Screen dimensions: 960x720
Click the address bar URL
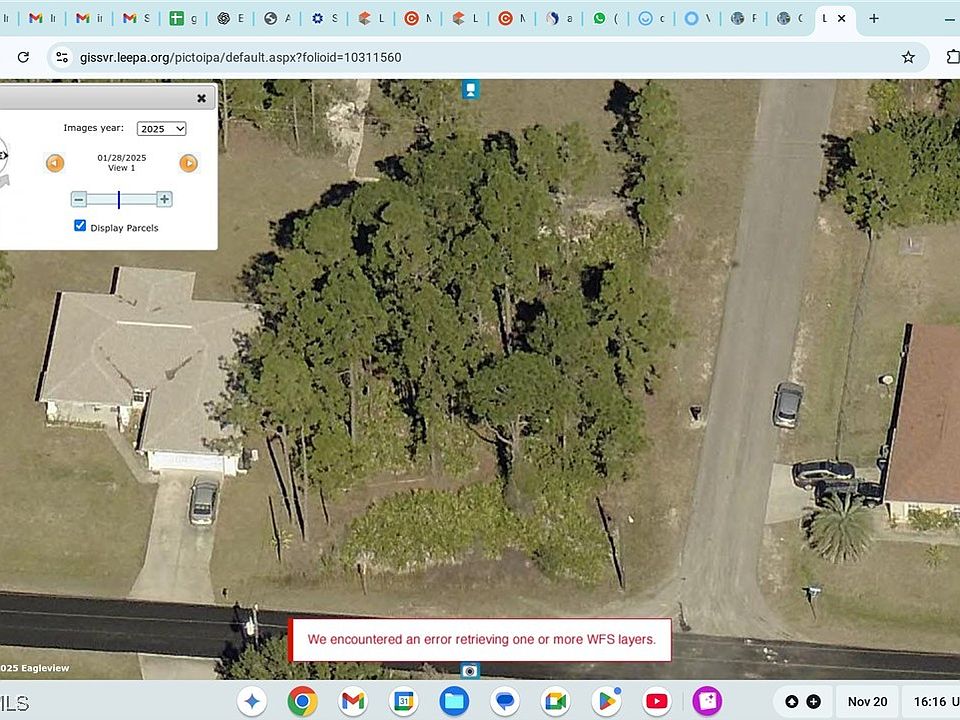click(x=240, y=57)
